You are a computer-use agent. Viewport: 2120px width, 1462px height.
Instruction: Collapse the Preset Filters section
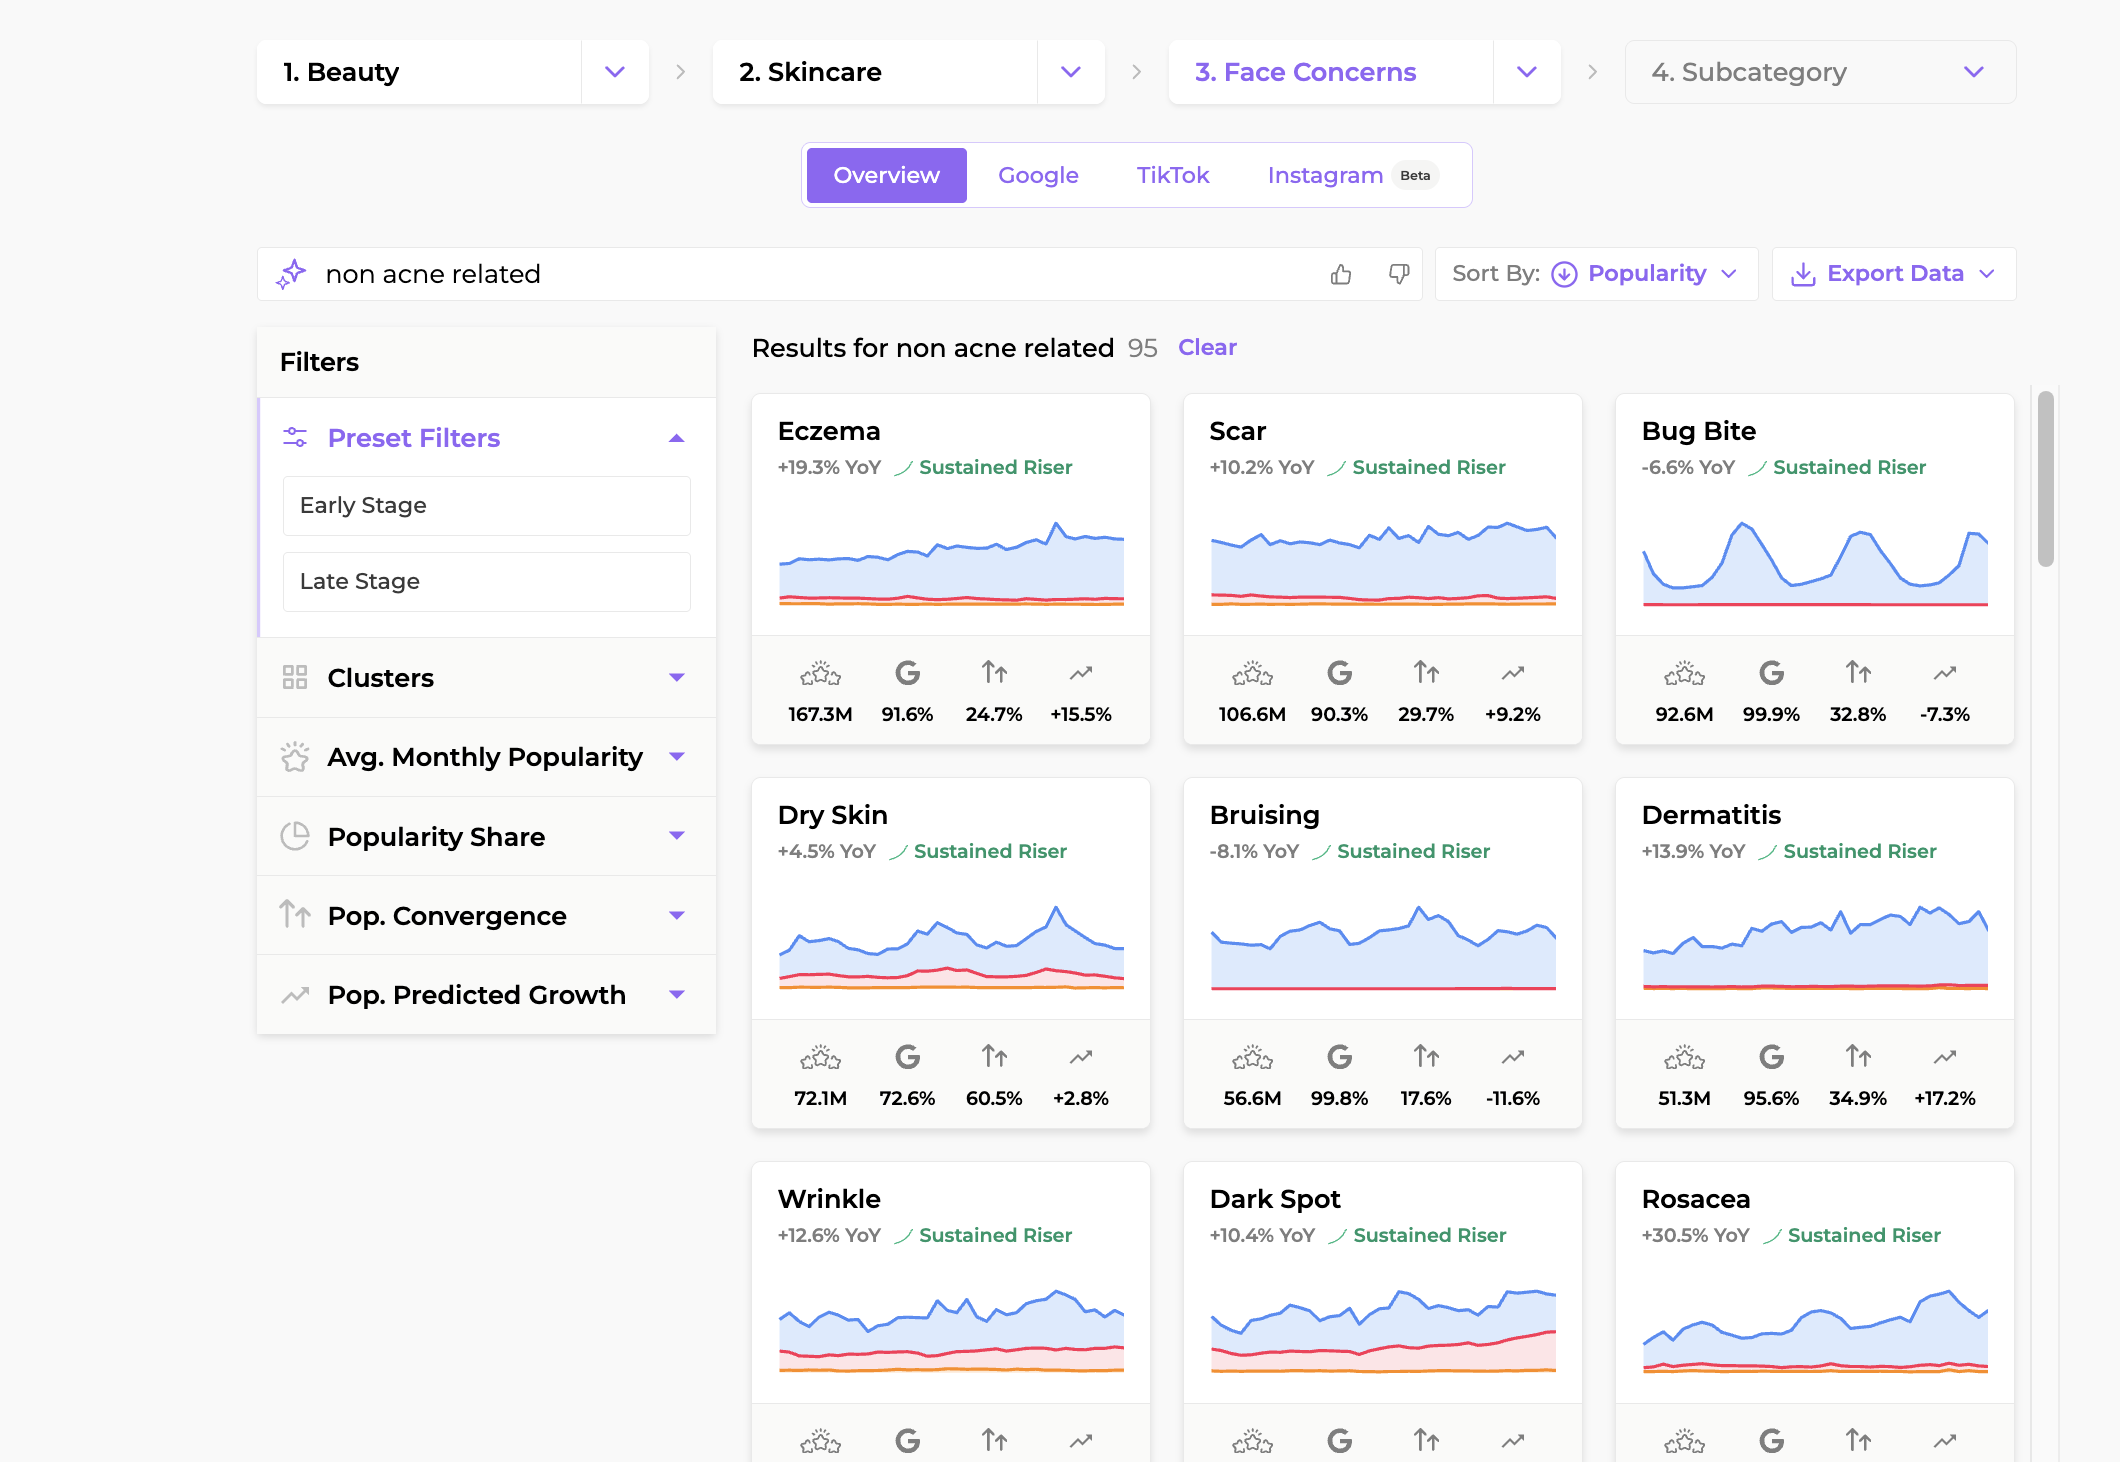coord(677,438)
